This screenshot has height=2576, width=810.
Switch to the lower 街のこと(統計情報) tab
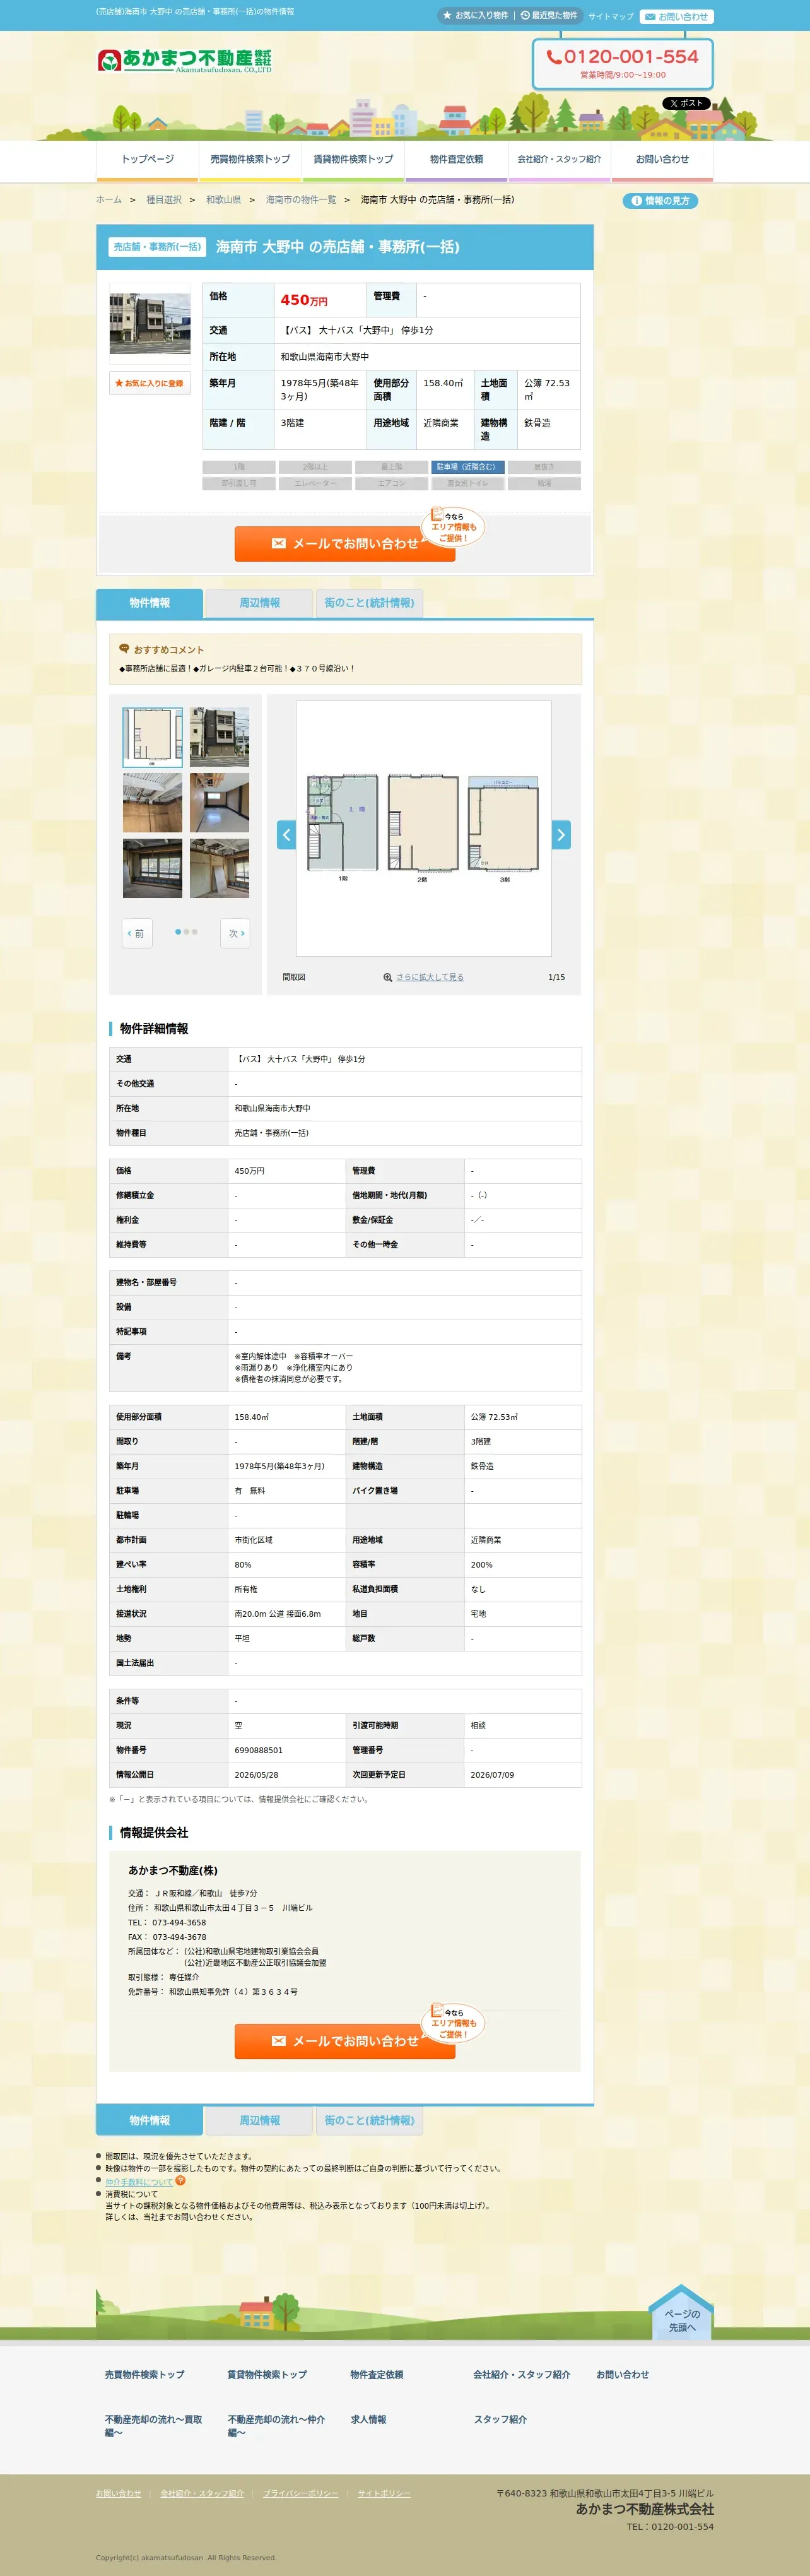tap(369, 2121)
